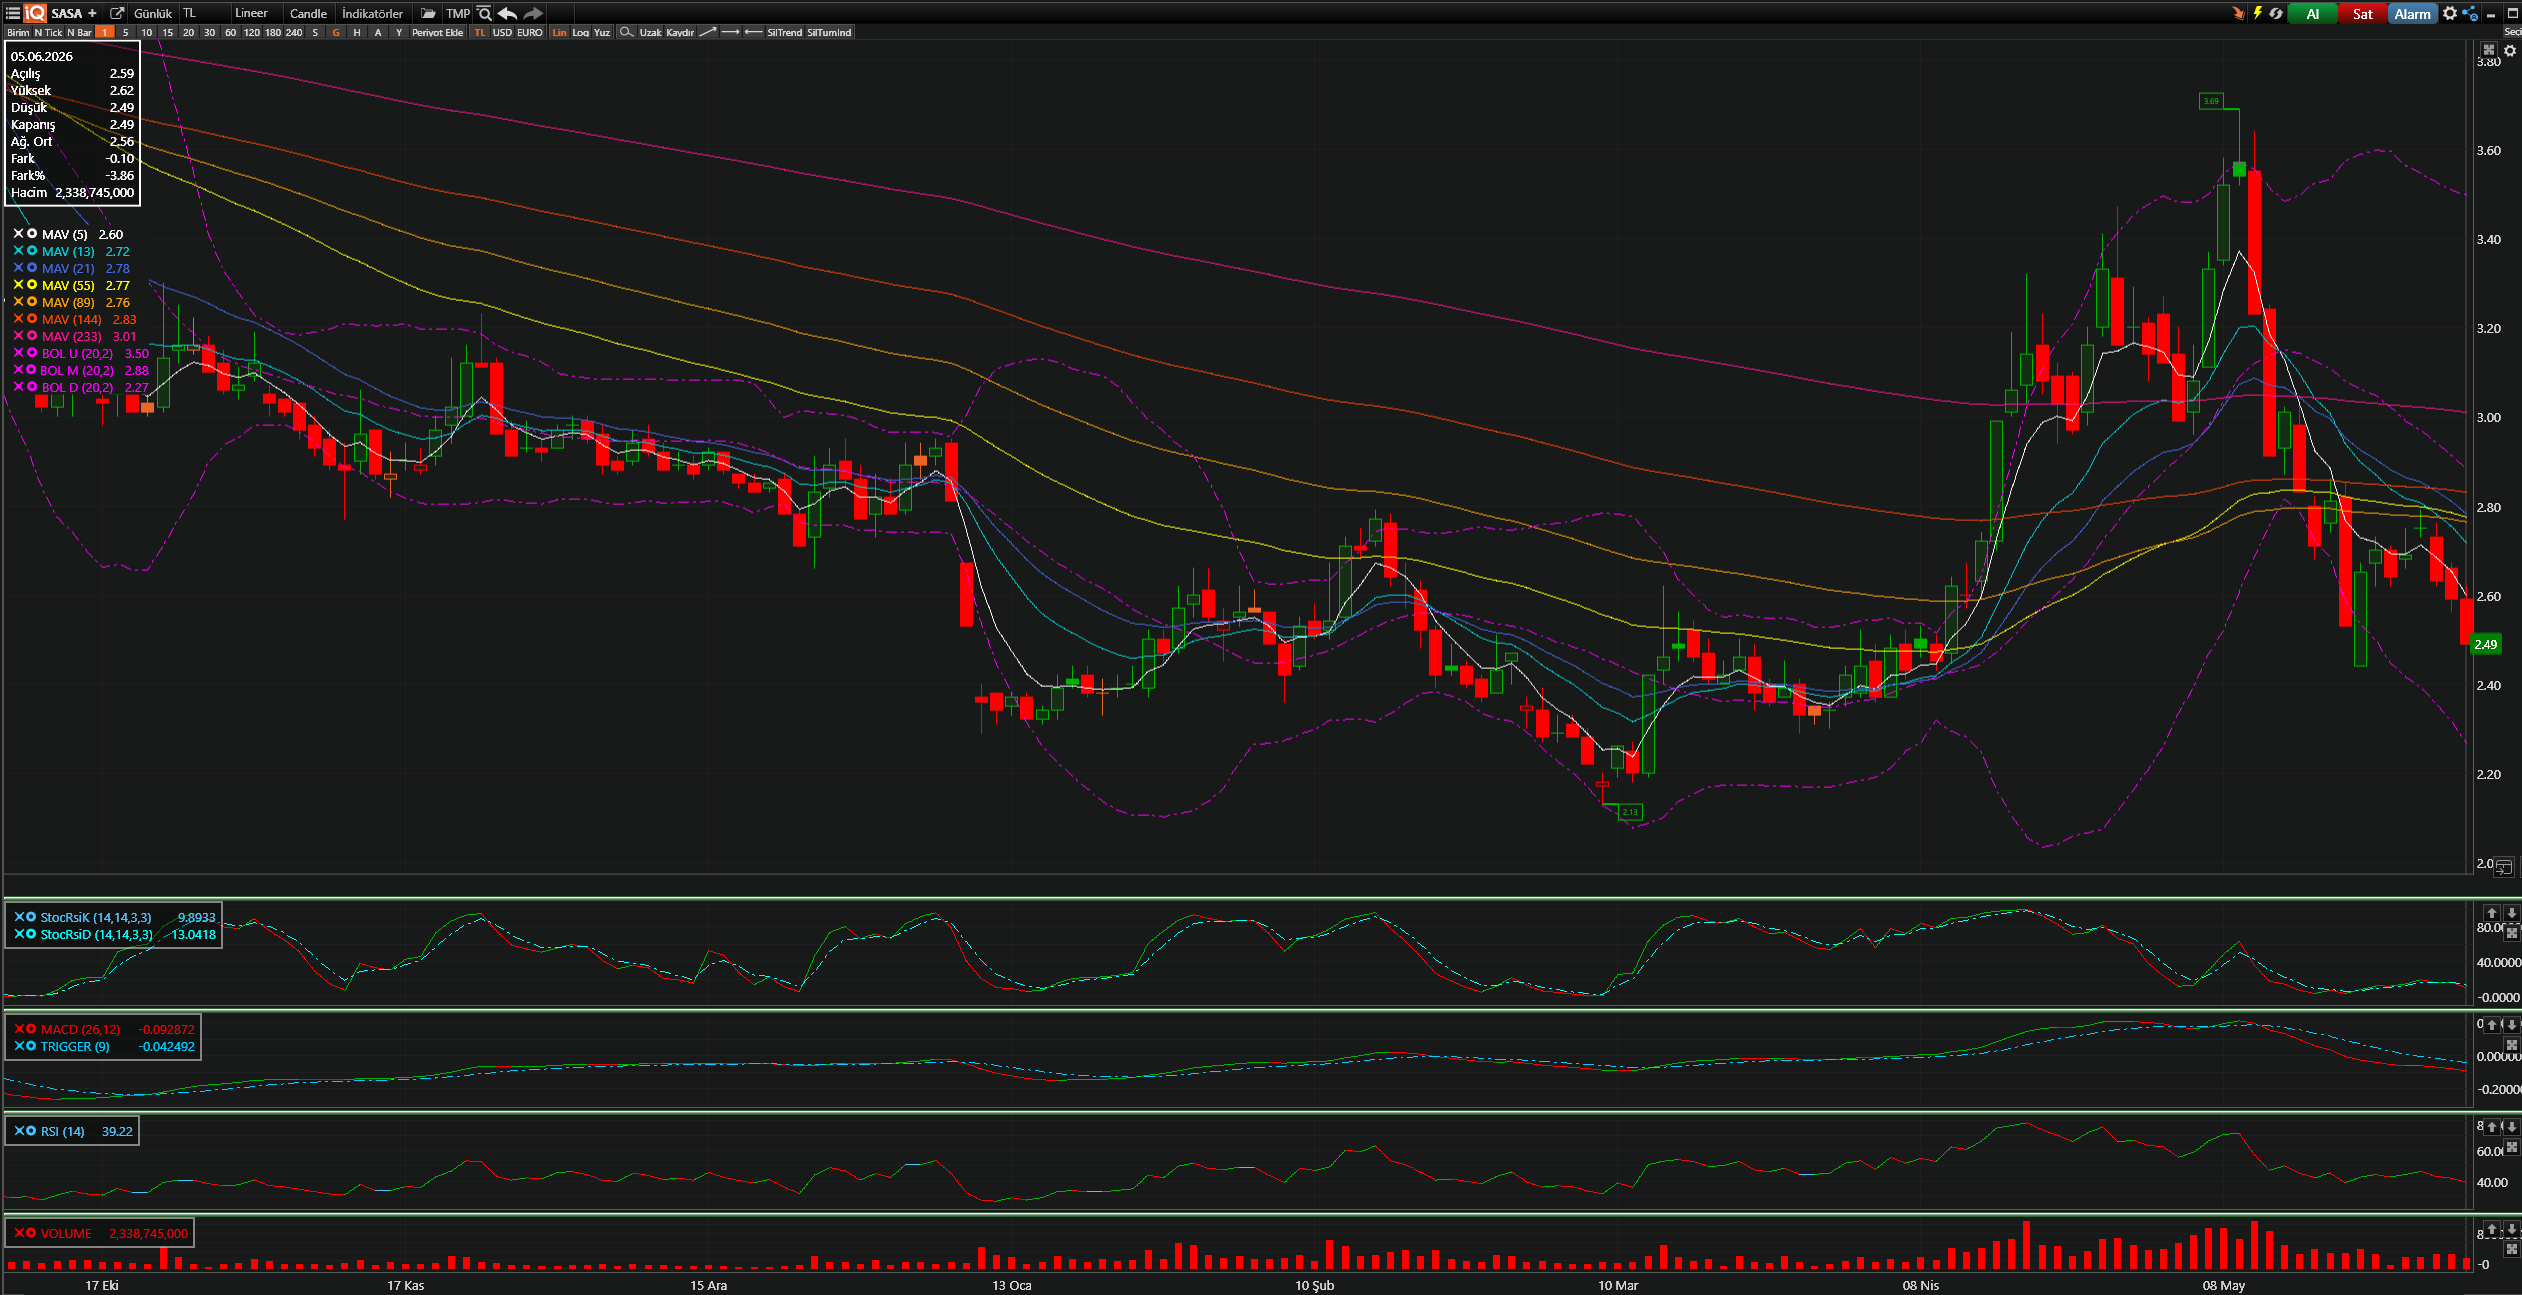Click the Uzak zoom-out button
Screen dimensions: 2522x1295
click(650, 32)
